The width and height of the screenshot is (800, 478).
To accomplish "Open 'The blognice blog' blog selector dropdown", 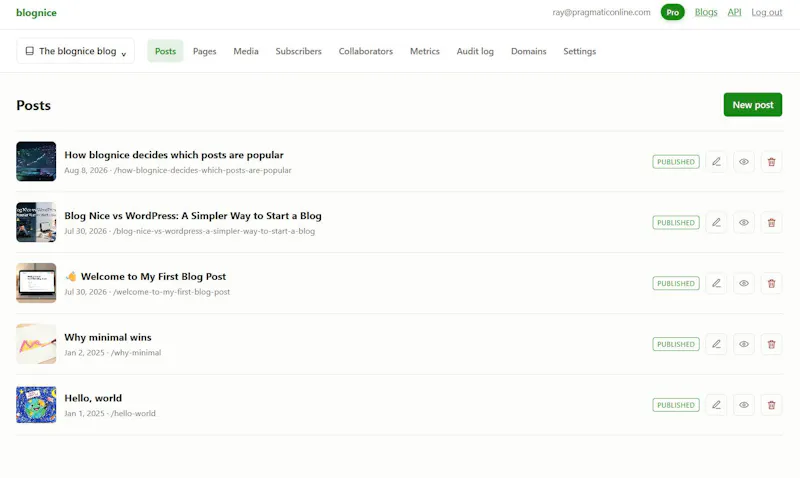I will coord(76,51).
